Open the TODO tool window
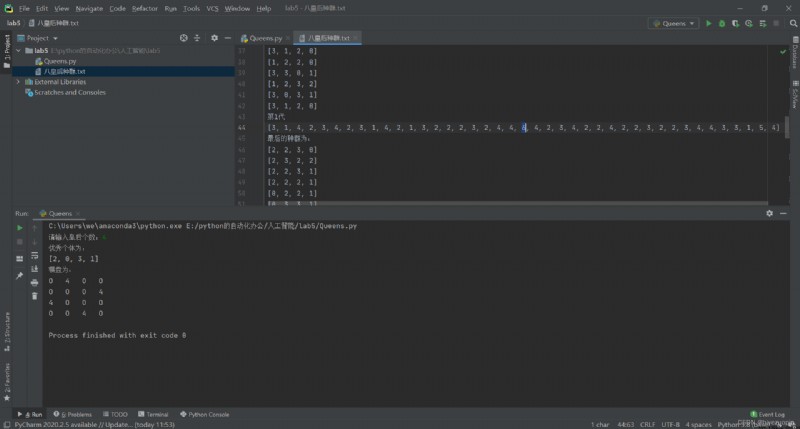Image resolution: width=800 pixels, height=429 pixels. coord(115,415)
